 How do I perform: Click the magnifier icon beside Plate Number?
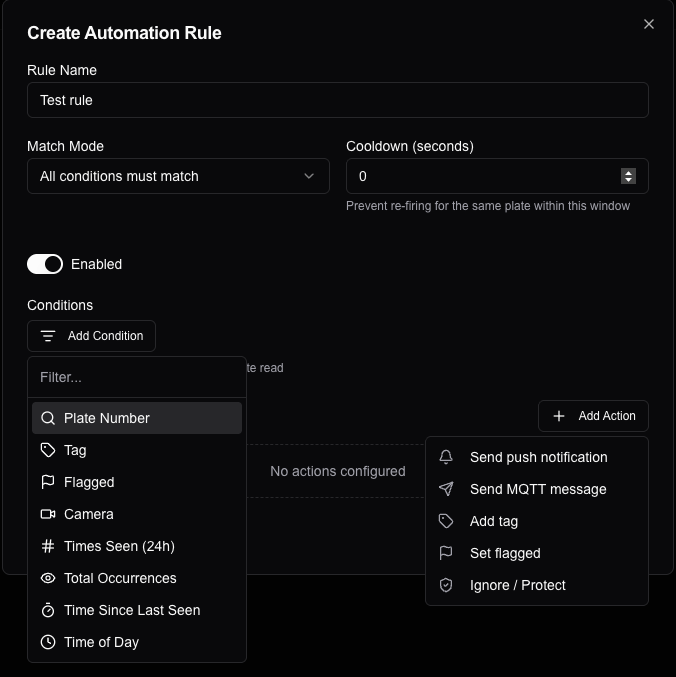[48, 418]
